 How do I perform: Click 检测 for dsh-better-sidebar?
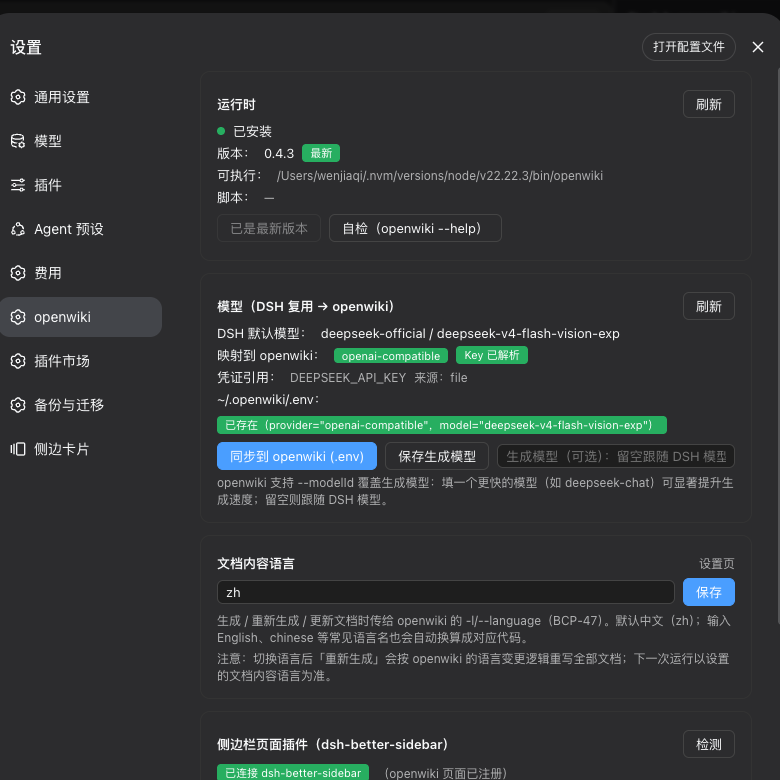pos(708,744)
